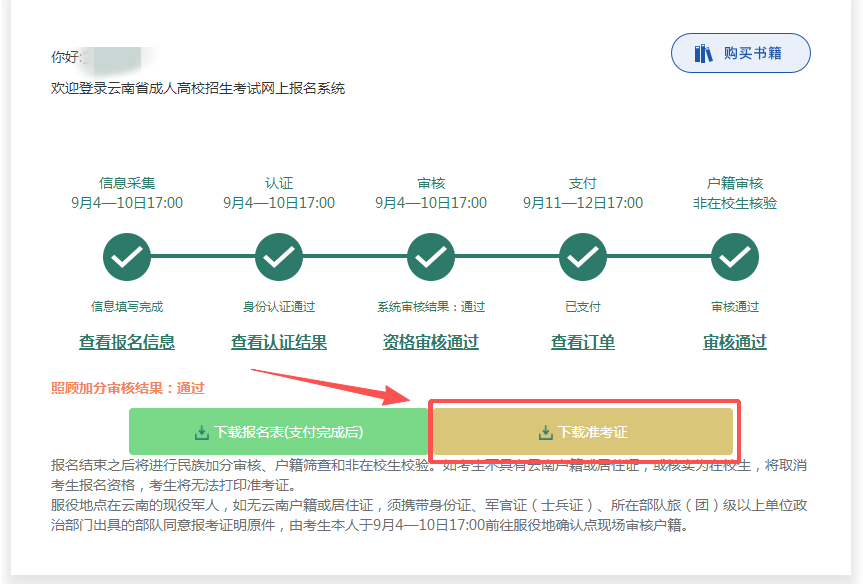Select the 审核 step checkmark circle

coord(431,257)
